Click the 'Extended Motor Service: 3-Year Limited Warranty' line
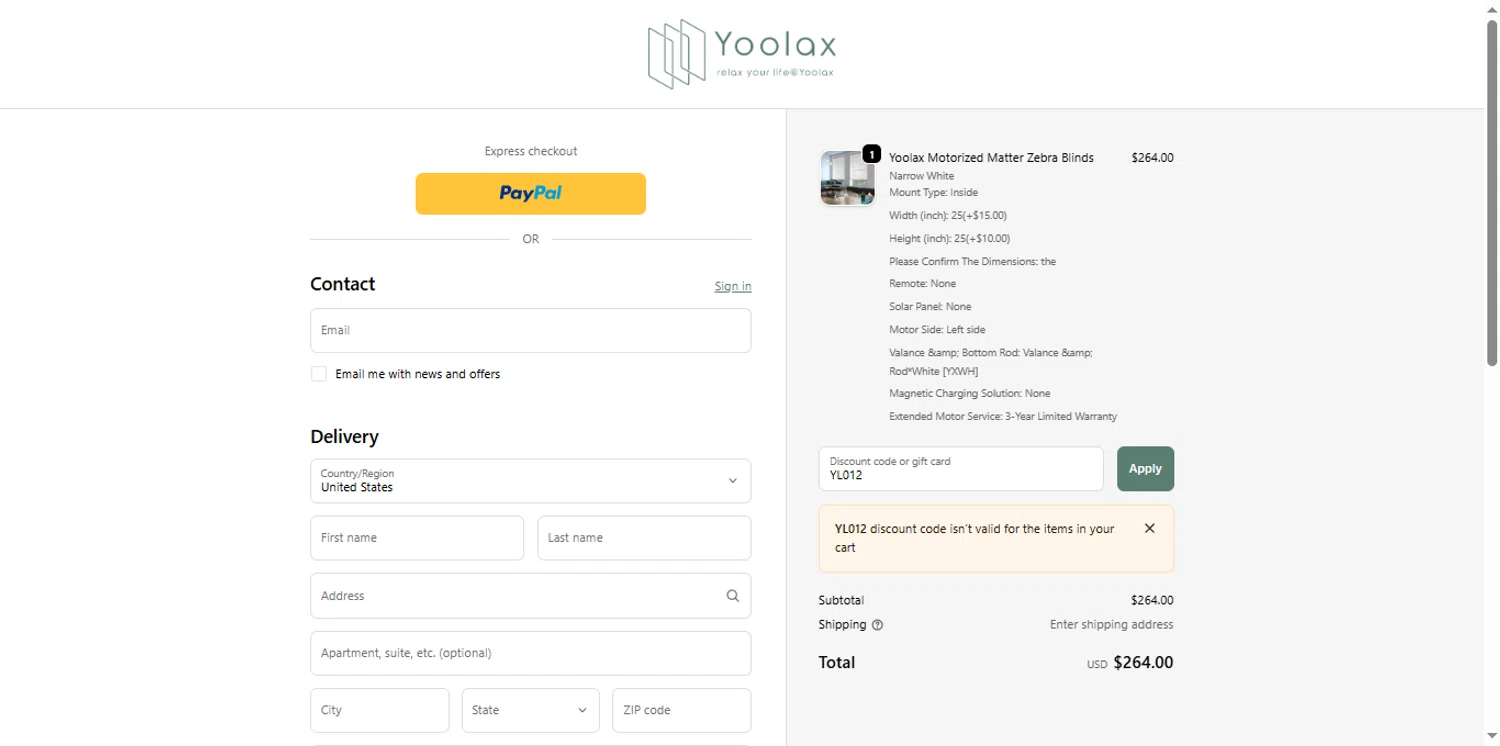Viewport: 1500px width, 746px height. click(x=1003, y=416)
